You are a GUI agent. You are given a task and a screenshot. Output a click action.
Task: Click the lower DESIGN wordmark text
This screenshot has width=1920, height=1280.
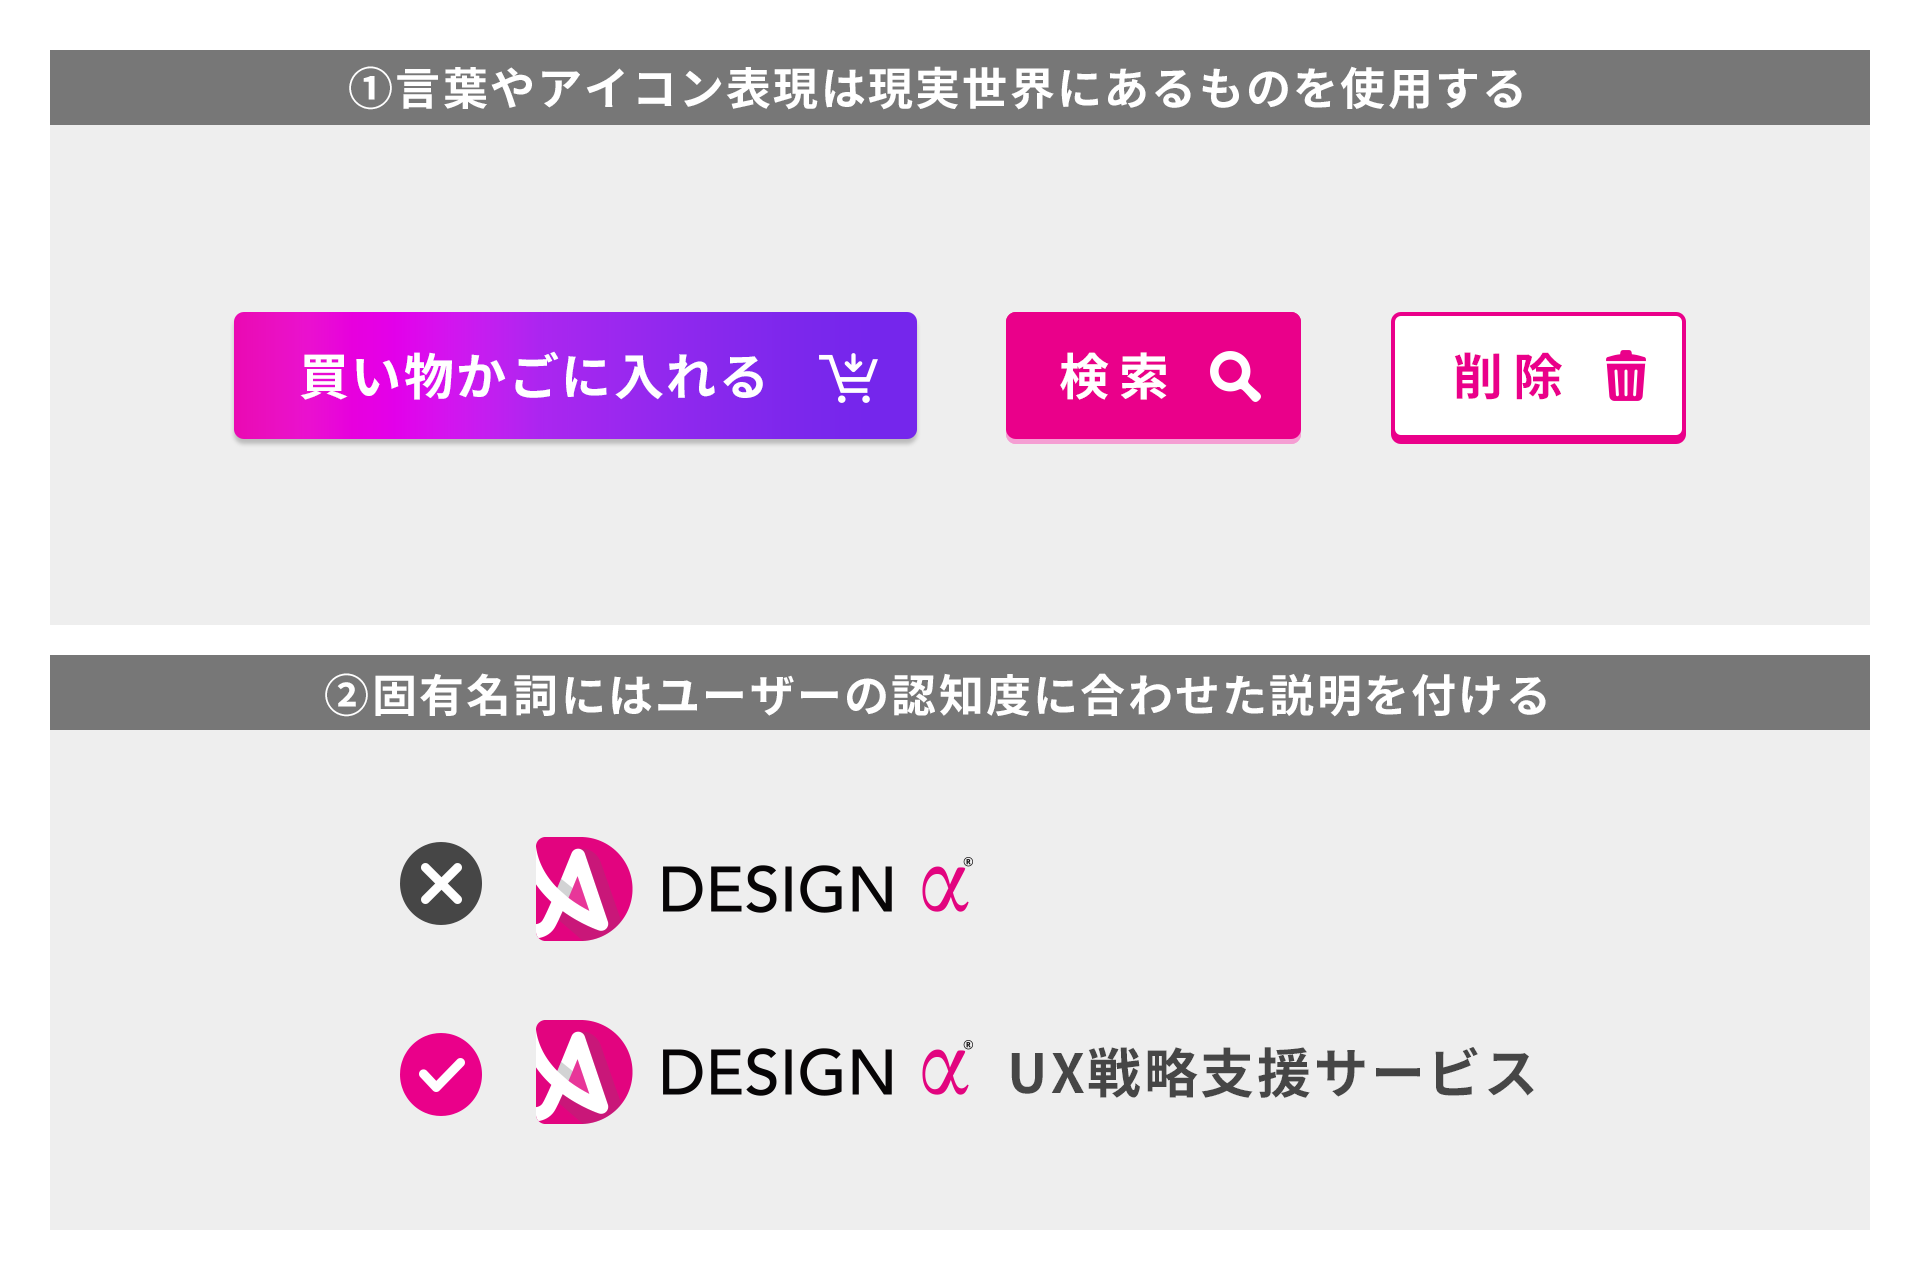pyautogui.click(x=777, y=1072)
